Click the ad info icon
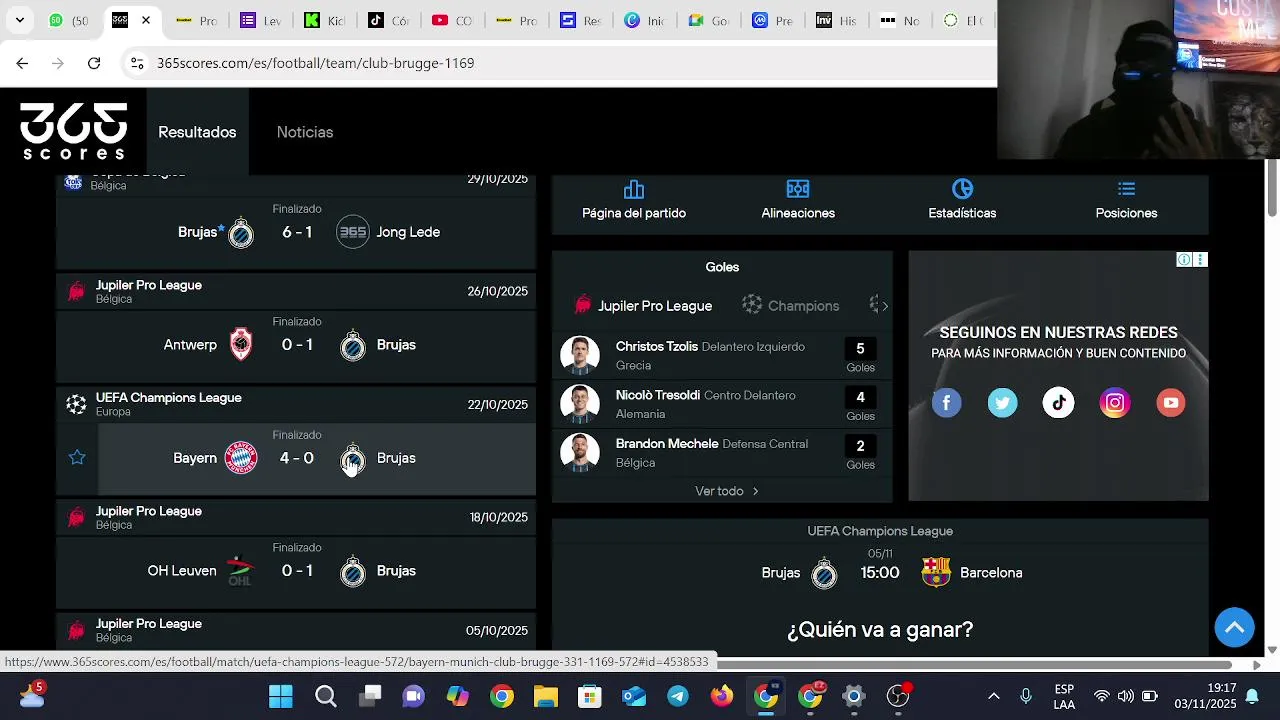This screenshot has height=720, width=1280. 1184,260
